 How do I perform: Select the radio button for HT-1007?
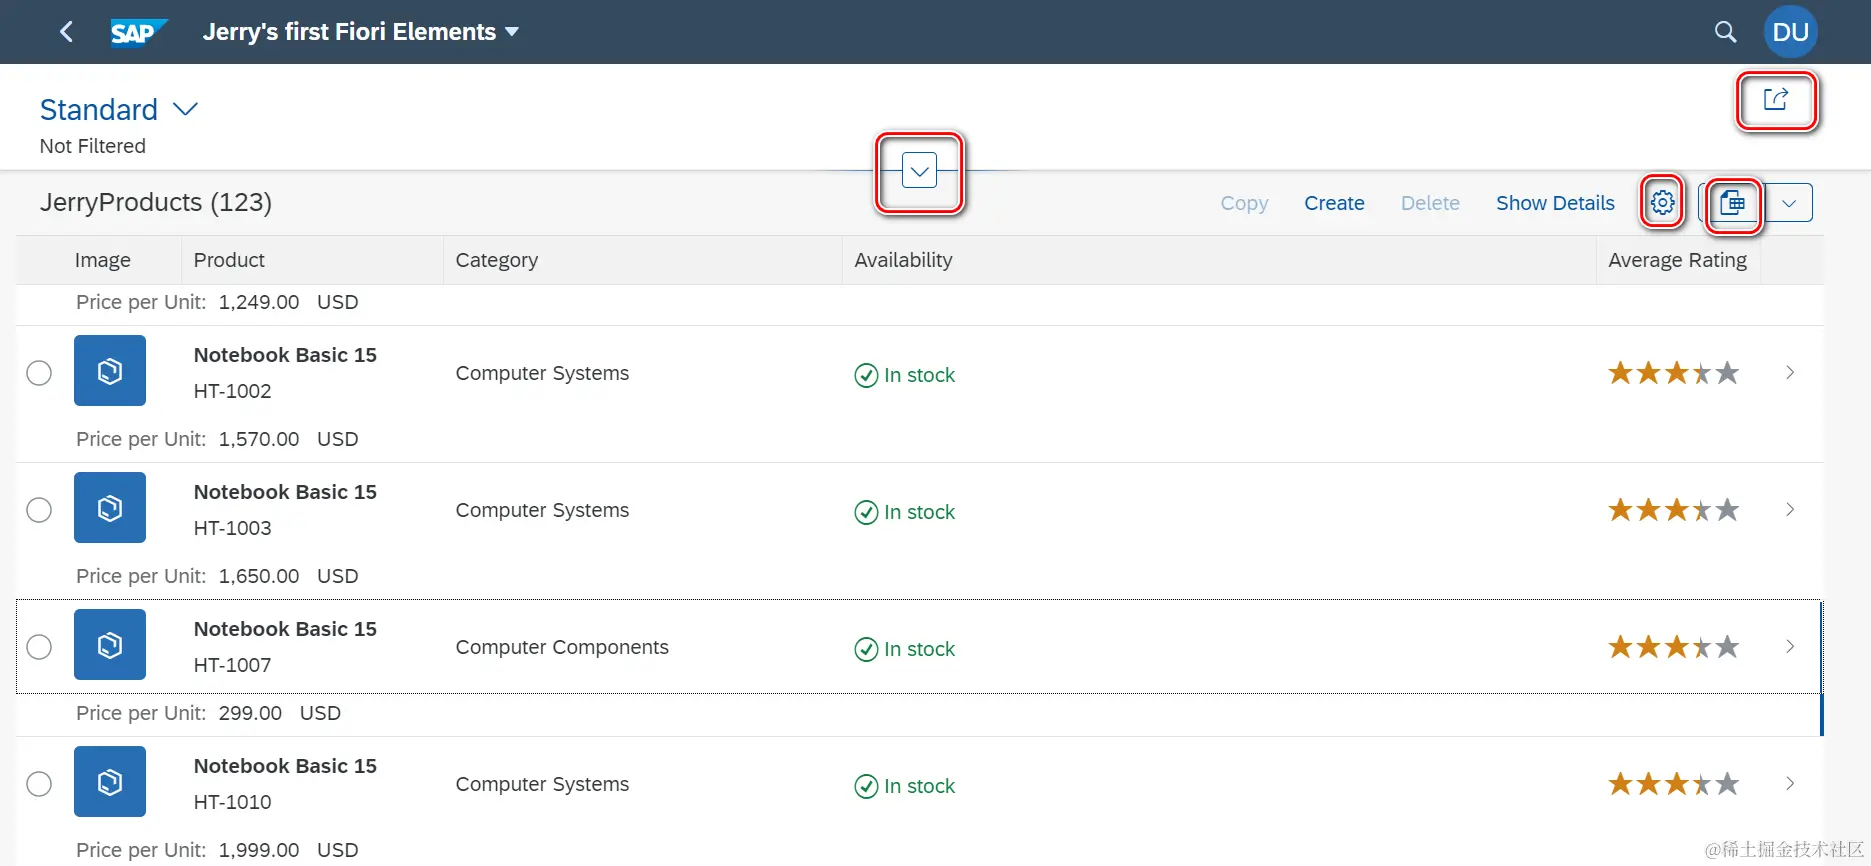pos(39,647)
